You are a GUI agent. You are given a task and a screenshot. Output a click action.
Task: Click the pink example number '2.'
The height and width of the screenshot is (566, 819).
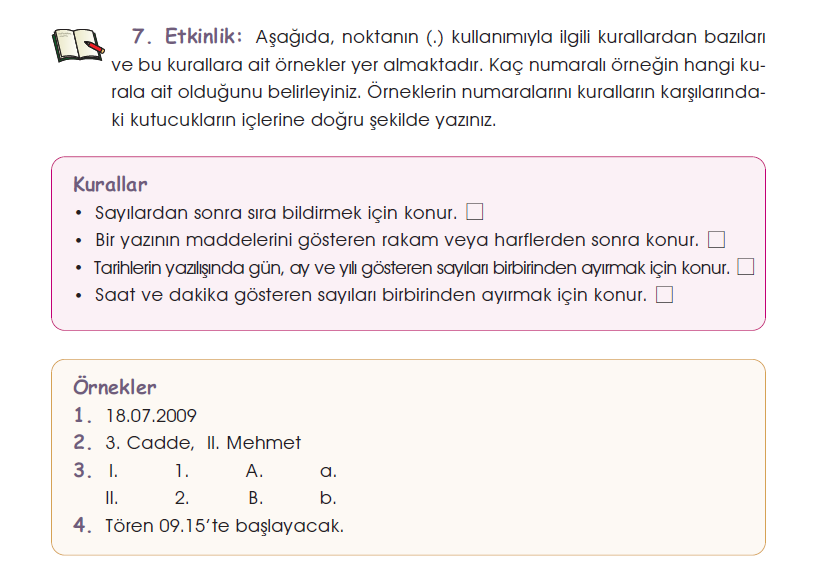[x=82, y=443]
